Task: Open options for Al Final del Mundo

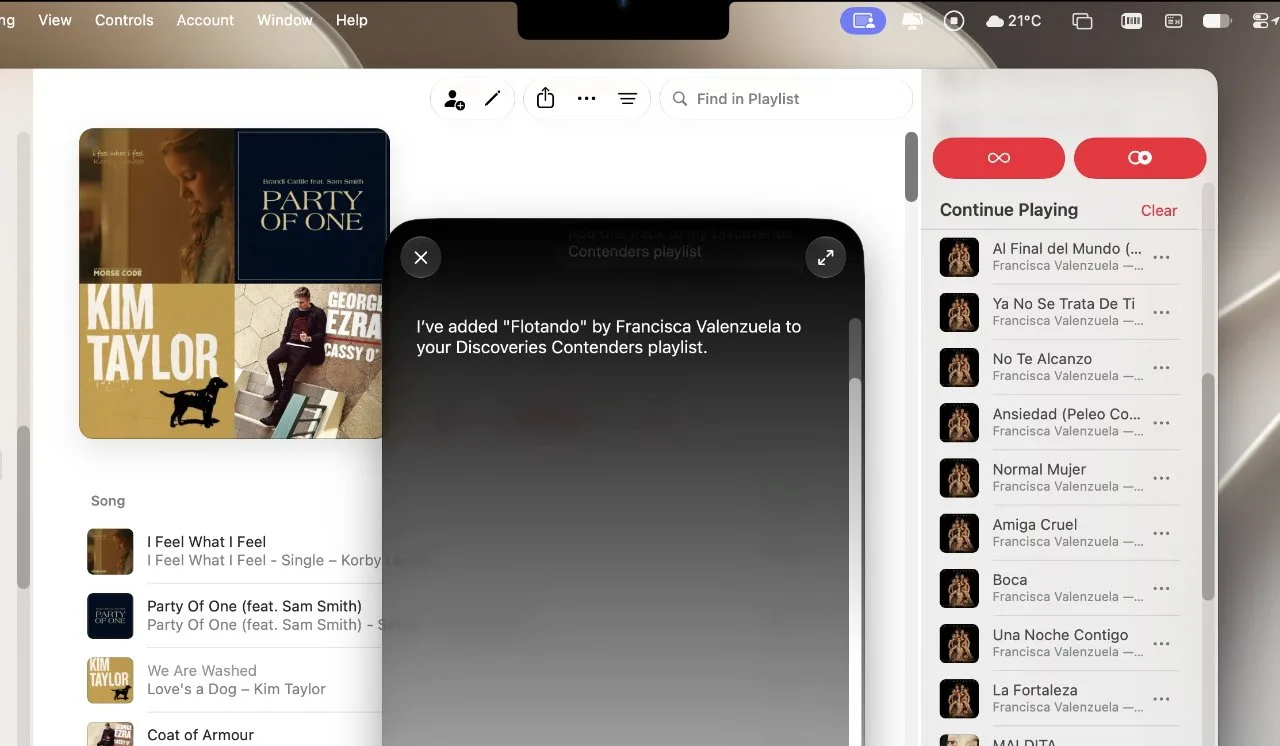Action: (x=1161, y=257)
